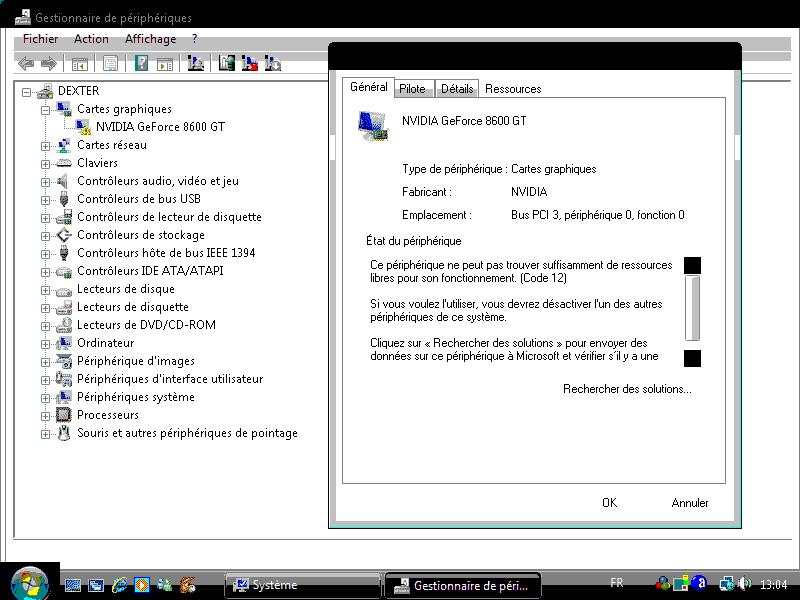Screen dimensions: 800x600
Task: Click the Windows Start orb
Action: (30, 583)
